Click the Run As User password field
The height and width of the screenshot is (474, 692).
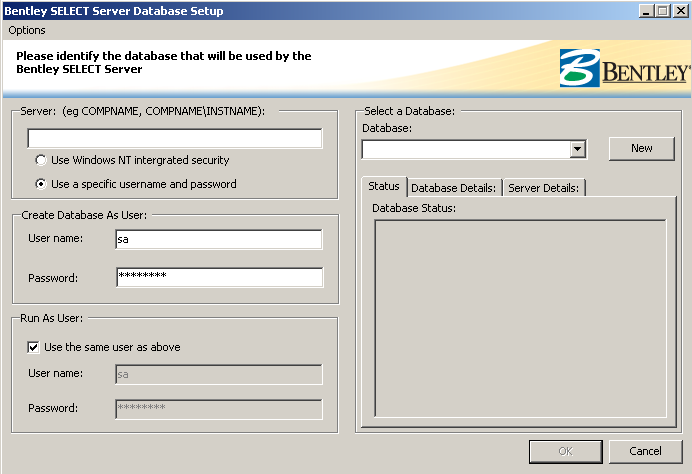[219, 409]
